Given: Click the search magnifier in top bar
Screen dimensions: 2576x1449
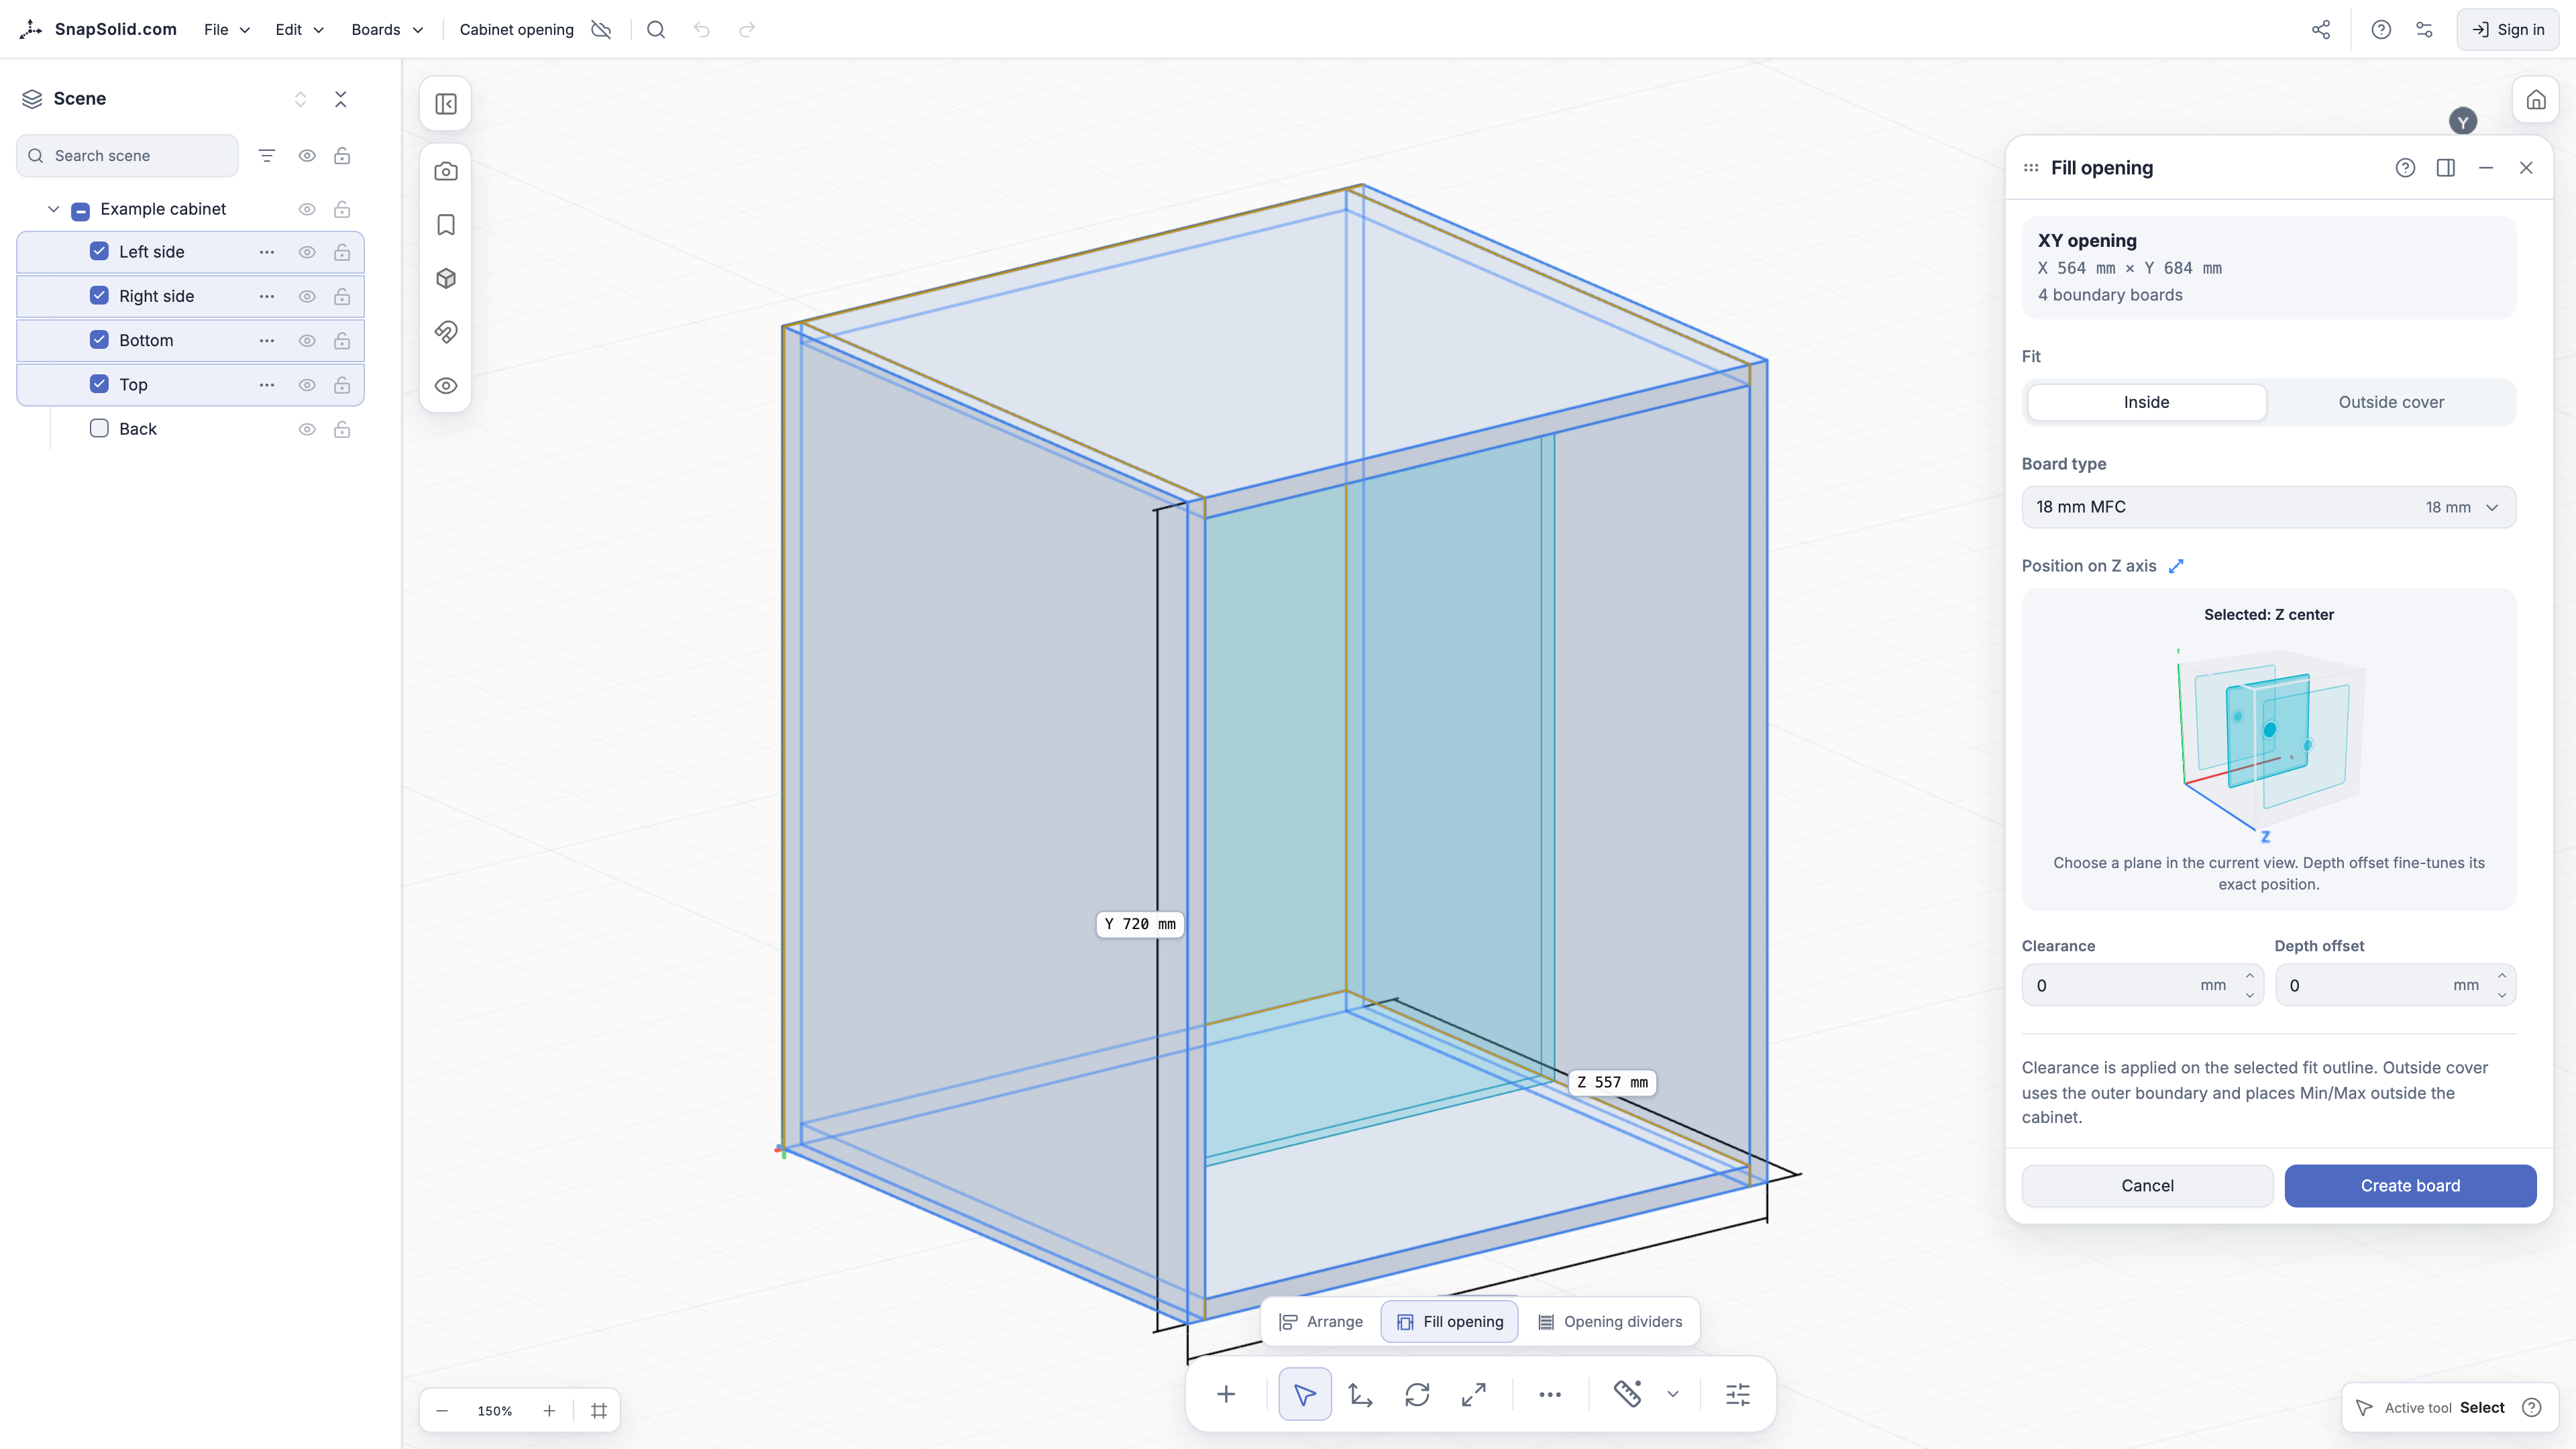Looking at the screenshot, I should point(656,30).
